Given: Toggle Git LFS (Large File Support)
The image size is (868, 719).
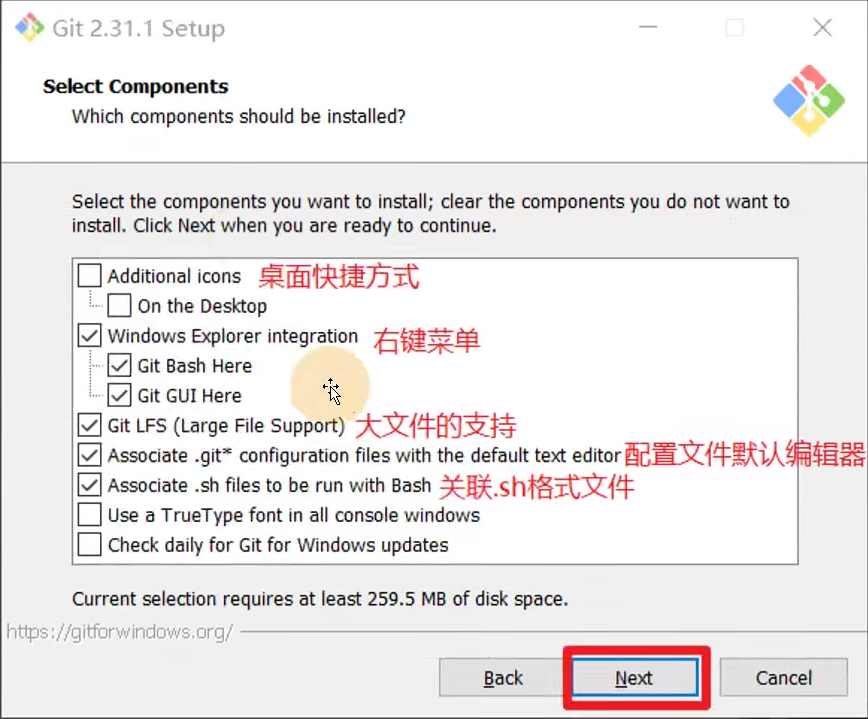Looking at the screenshot, I should point(90,425).
